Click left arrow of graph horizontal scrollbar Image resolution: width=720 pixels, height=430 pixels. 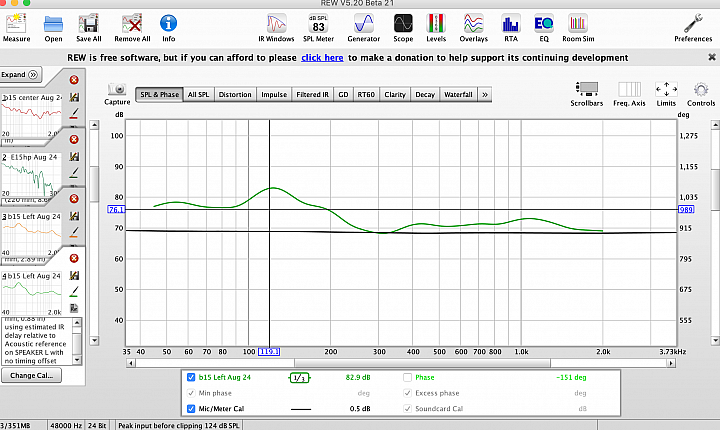tap(131, 363)
